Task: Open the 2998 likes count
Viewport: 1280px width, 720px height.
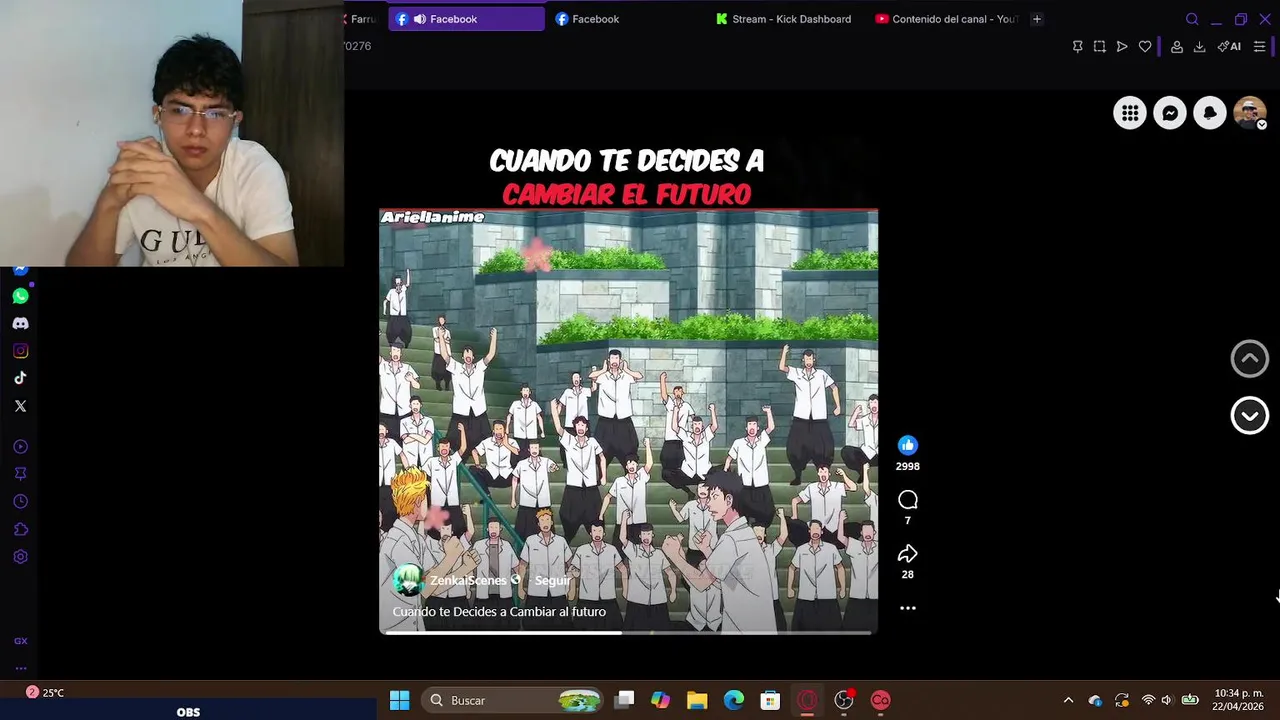Action: (907, 467)
